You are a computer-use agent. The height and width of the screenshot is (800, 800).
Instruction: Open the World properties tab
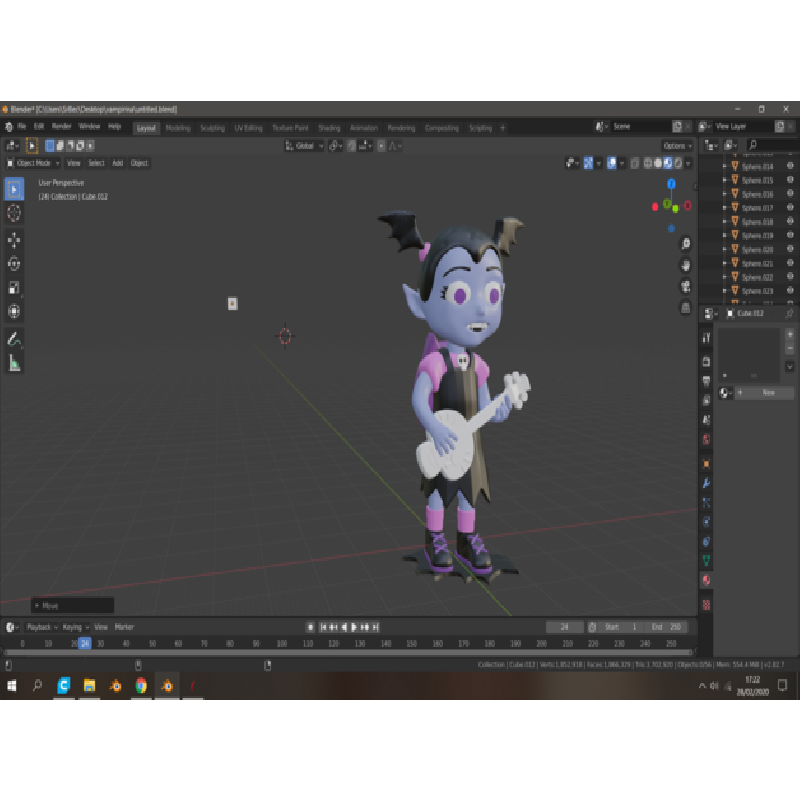click(706, 439)
